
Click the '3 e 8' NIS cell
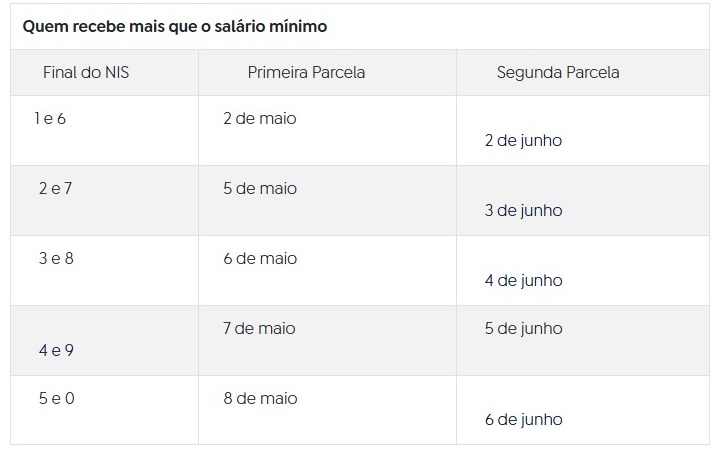tap(56, 259)
